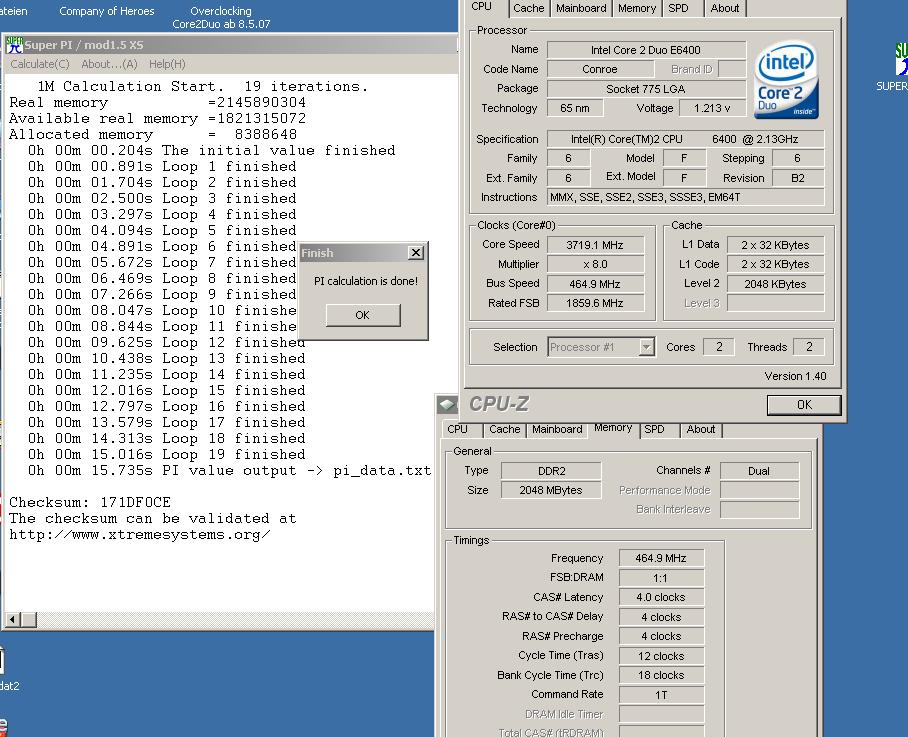
Task: Click the Technology value 65 nm
Action: 574,108
